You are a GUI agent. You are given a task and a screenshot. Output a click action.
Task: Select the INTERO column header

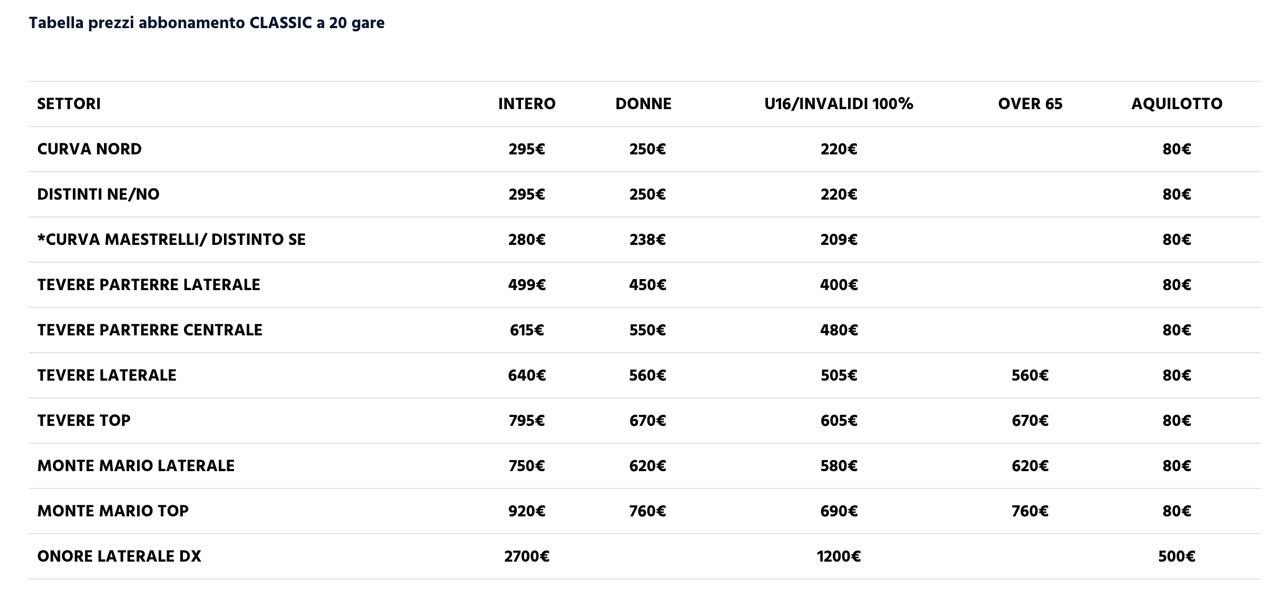(527, 104)
